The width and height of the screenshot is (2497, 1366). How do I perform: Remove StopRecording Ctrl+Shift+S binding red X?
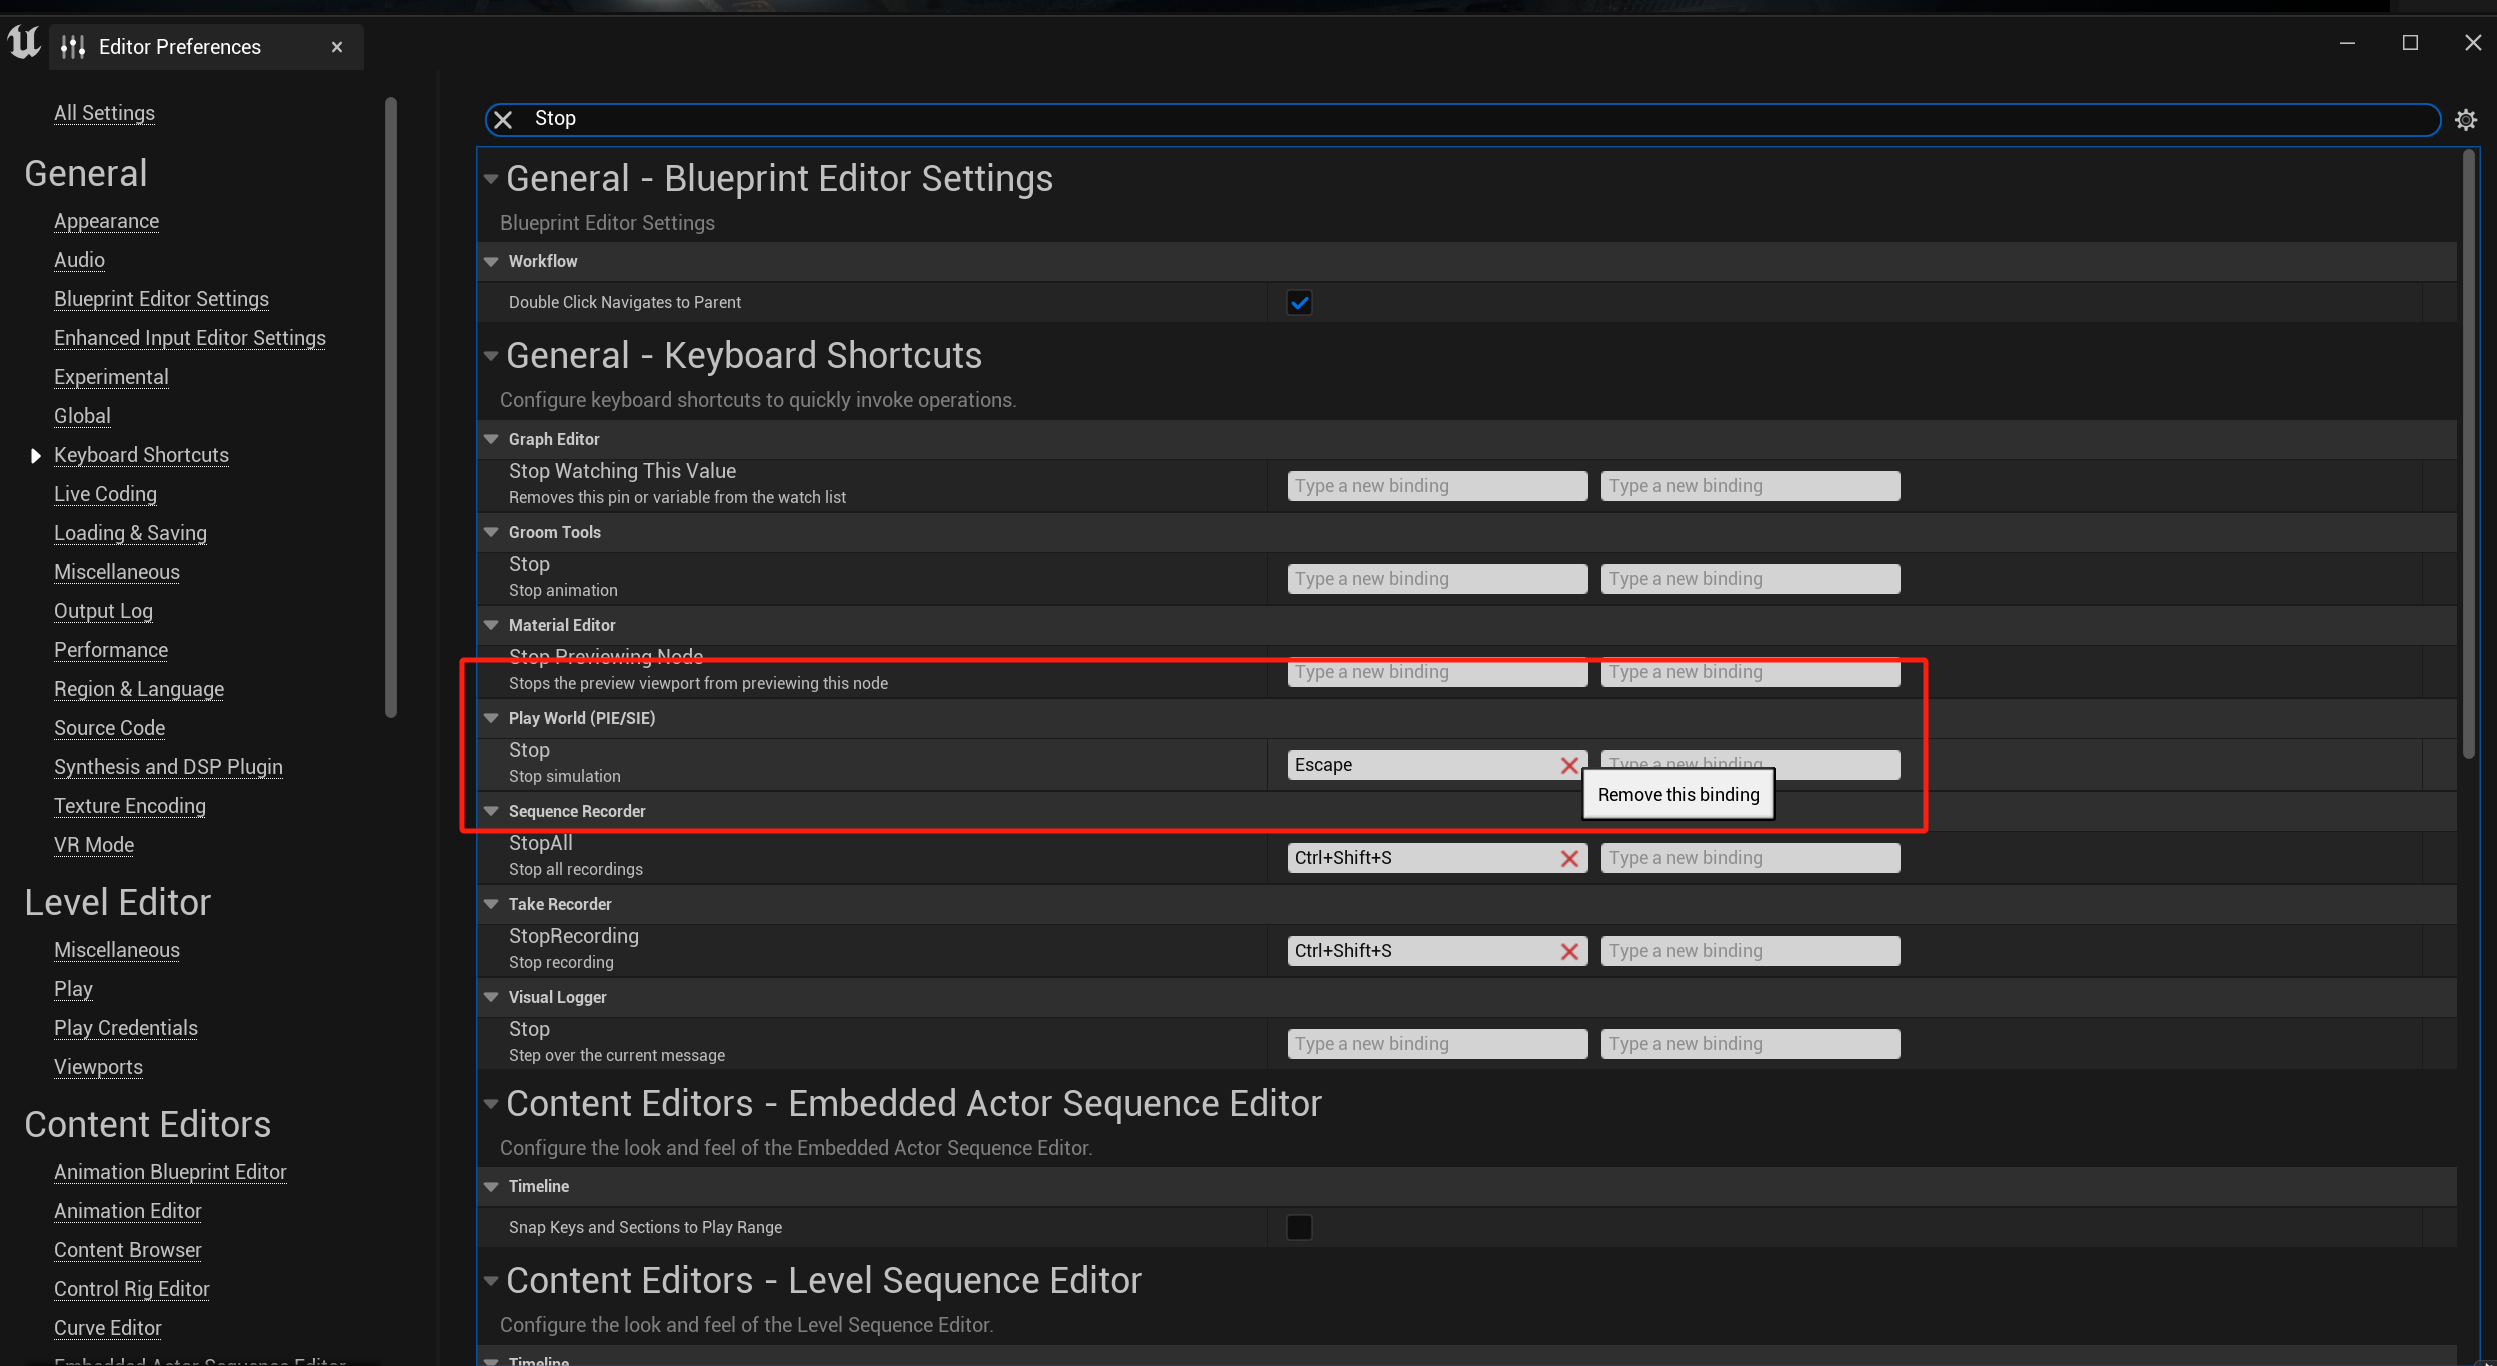pos(1569,952)
